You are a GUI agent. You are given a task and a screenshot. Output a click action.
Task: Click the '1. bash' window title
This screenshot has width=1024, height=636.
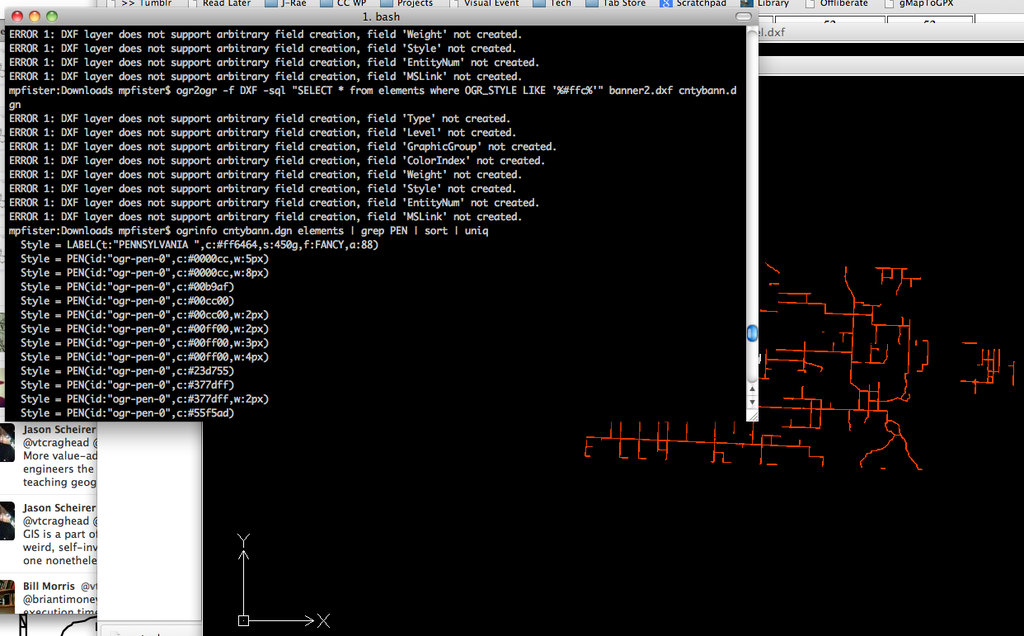pyautogui.click(x=381, y=16)
